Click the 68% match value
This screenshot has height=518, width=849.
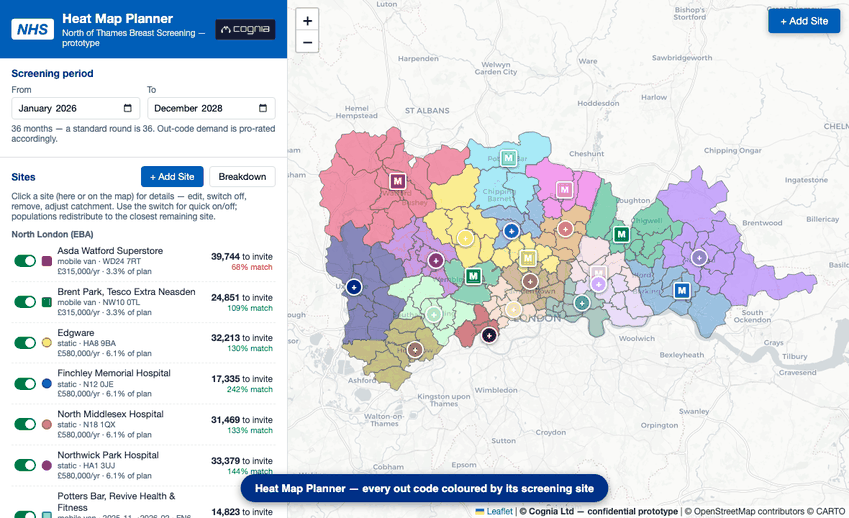click(252, 267)
